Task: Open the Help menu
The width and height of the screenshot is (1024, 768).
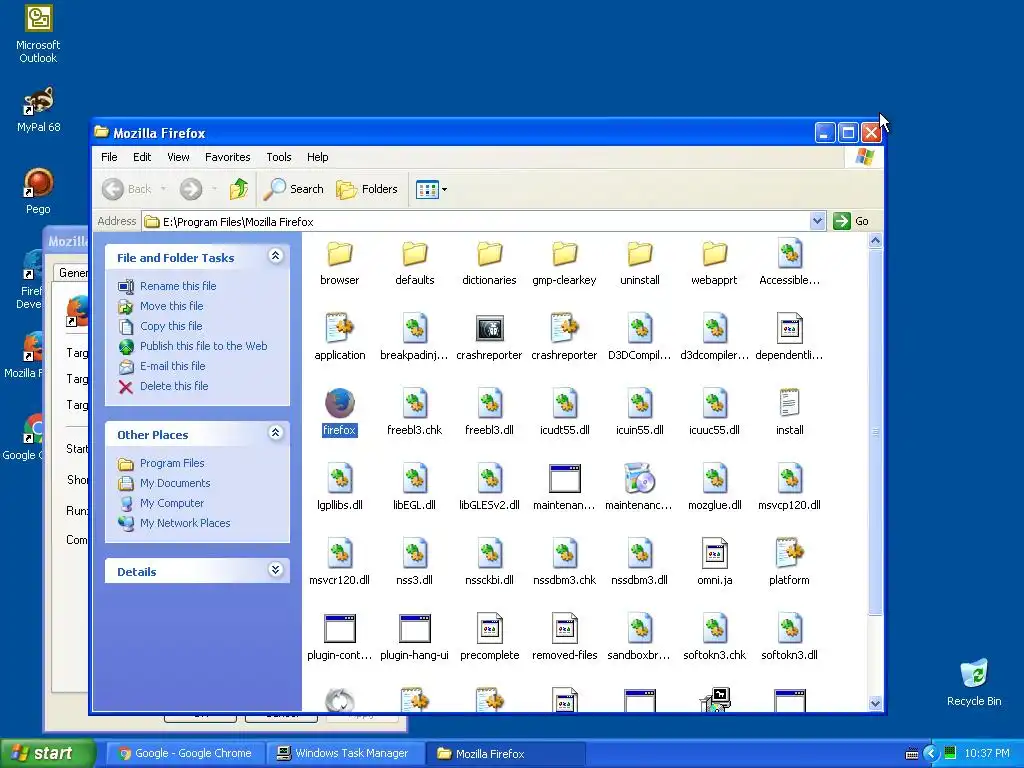Action: coord(317,157)
